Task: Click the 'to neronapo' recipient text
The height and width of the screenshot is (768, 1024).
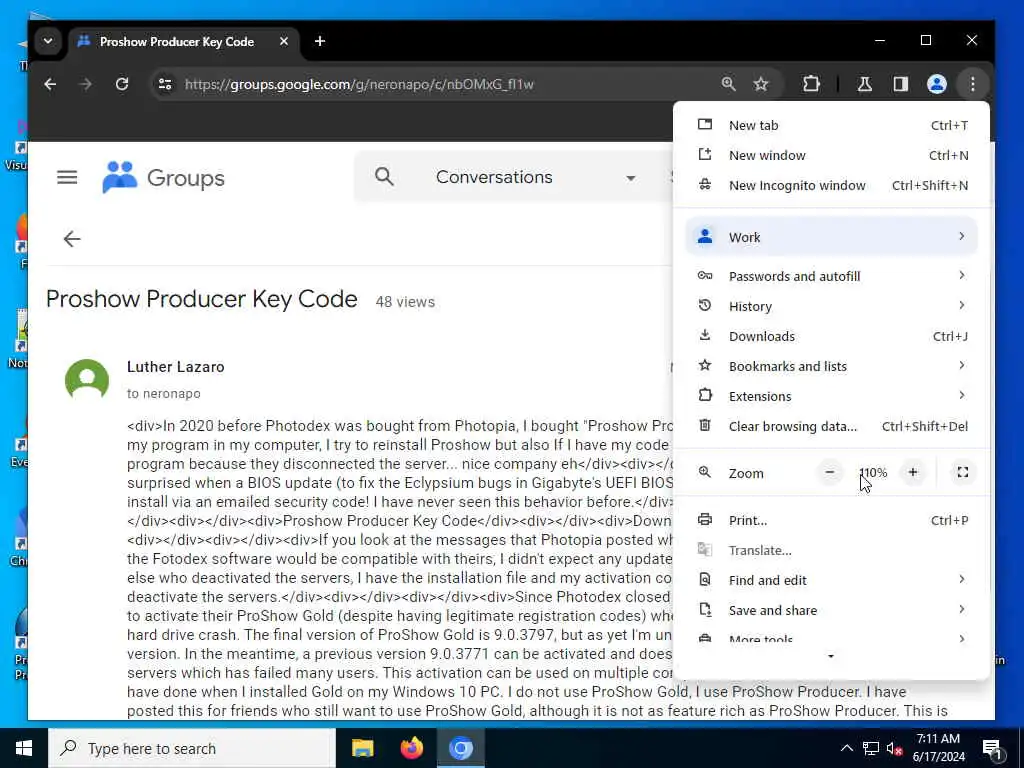Action: (164, 394)
